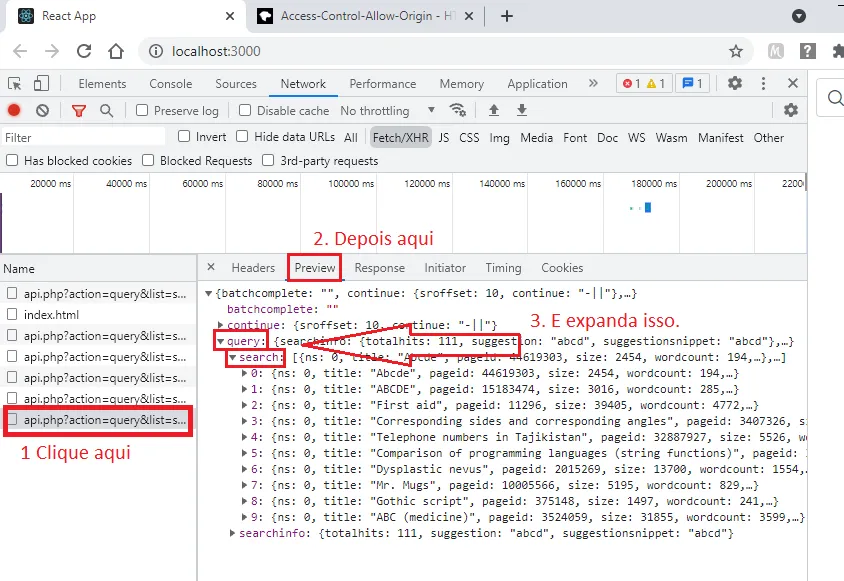844x581 pixels.
Task: Expand search result 7 Mr. Mugs
Action: pos(244,485)
